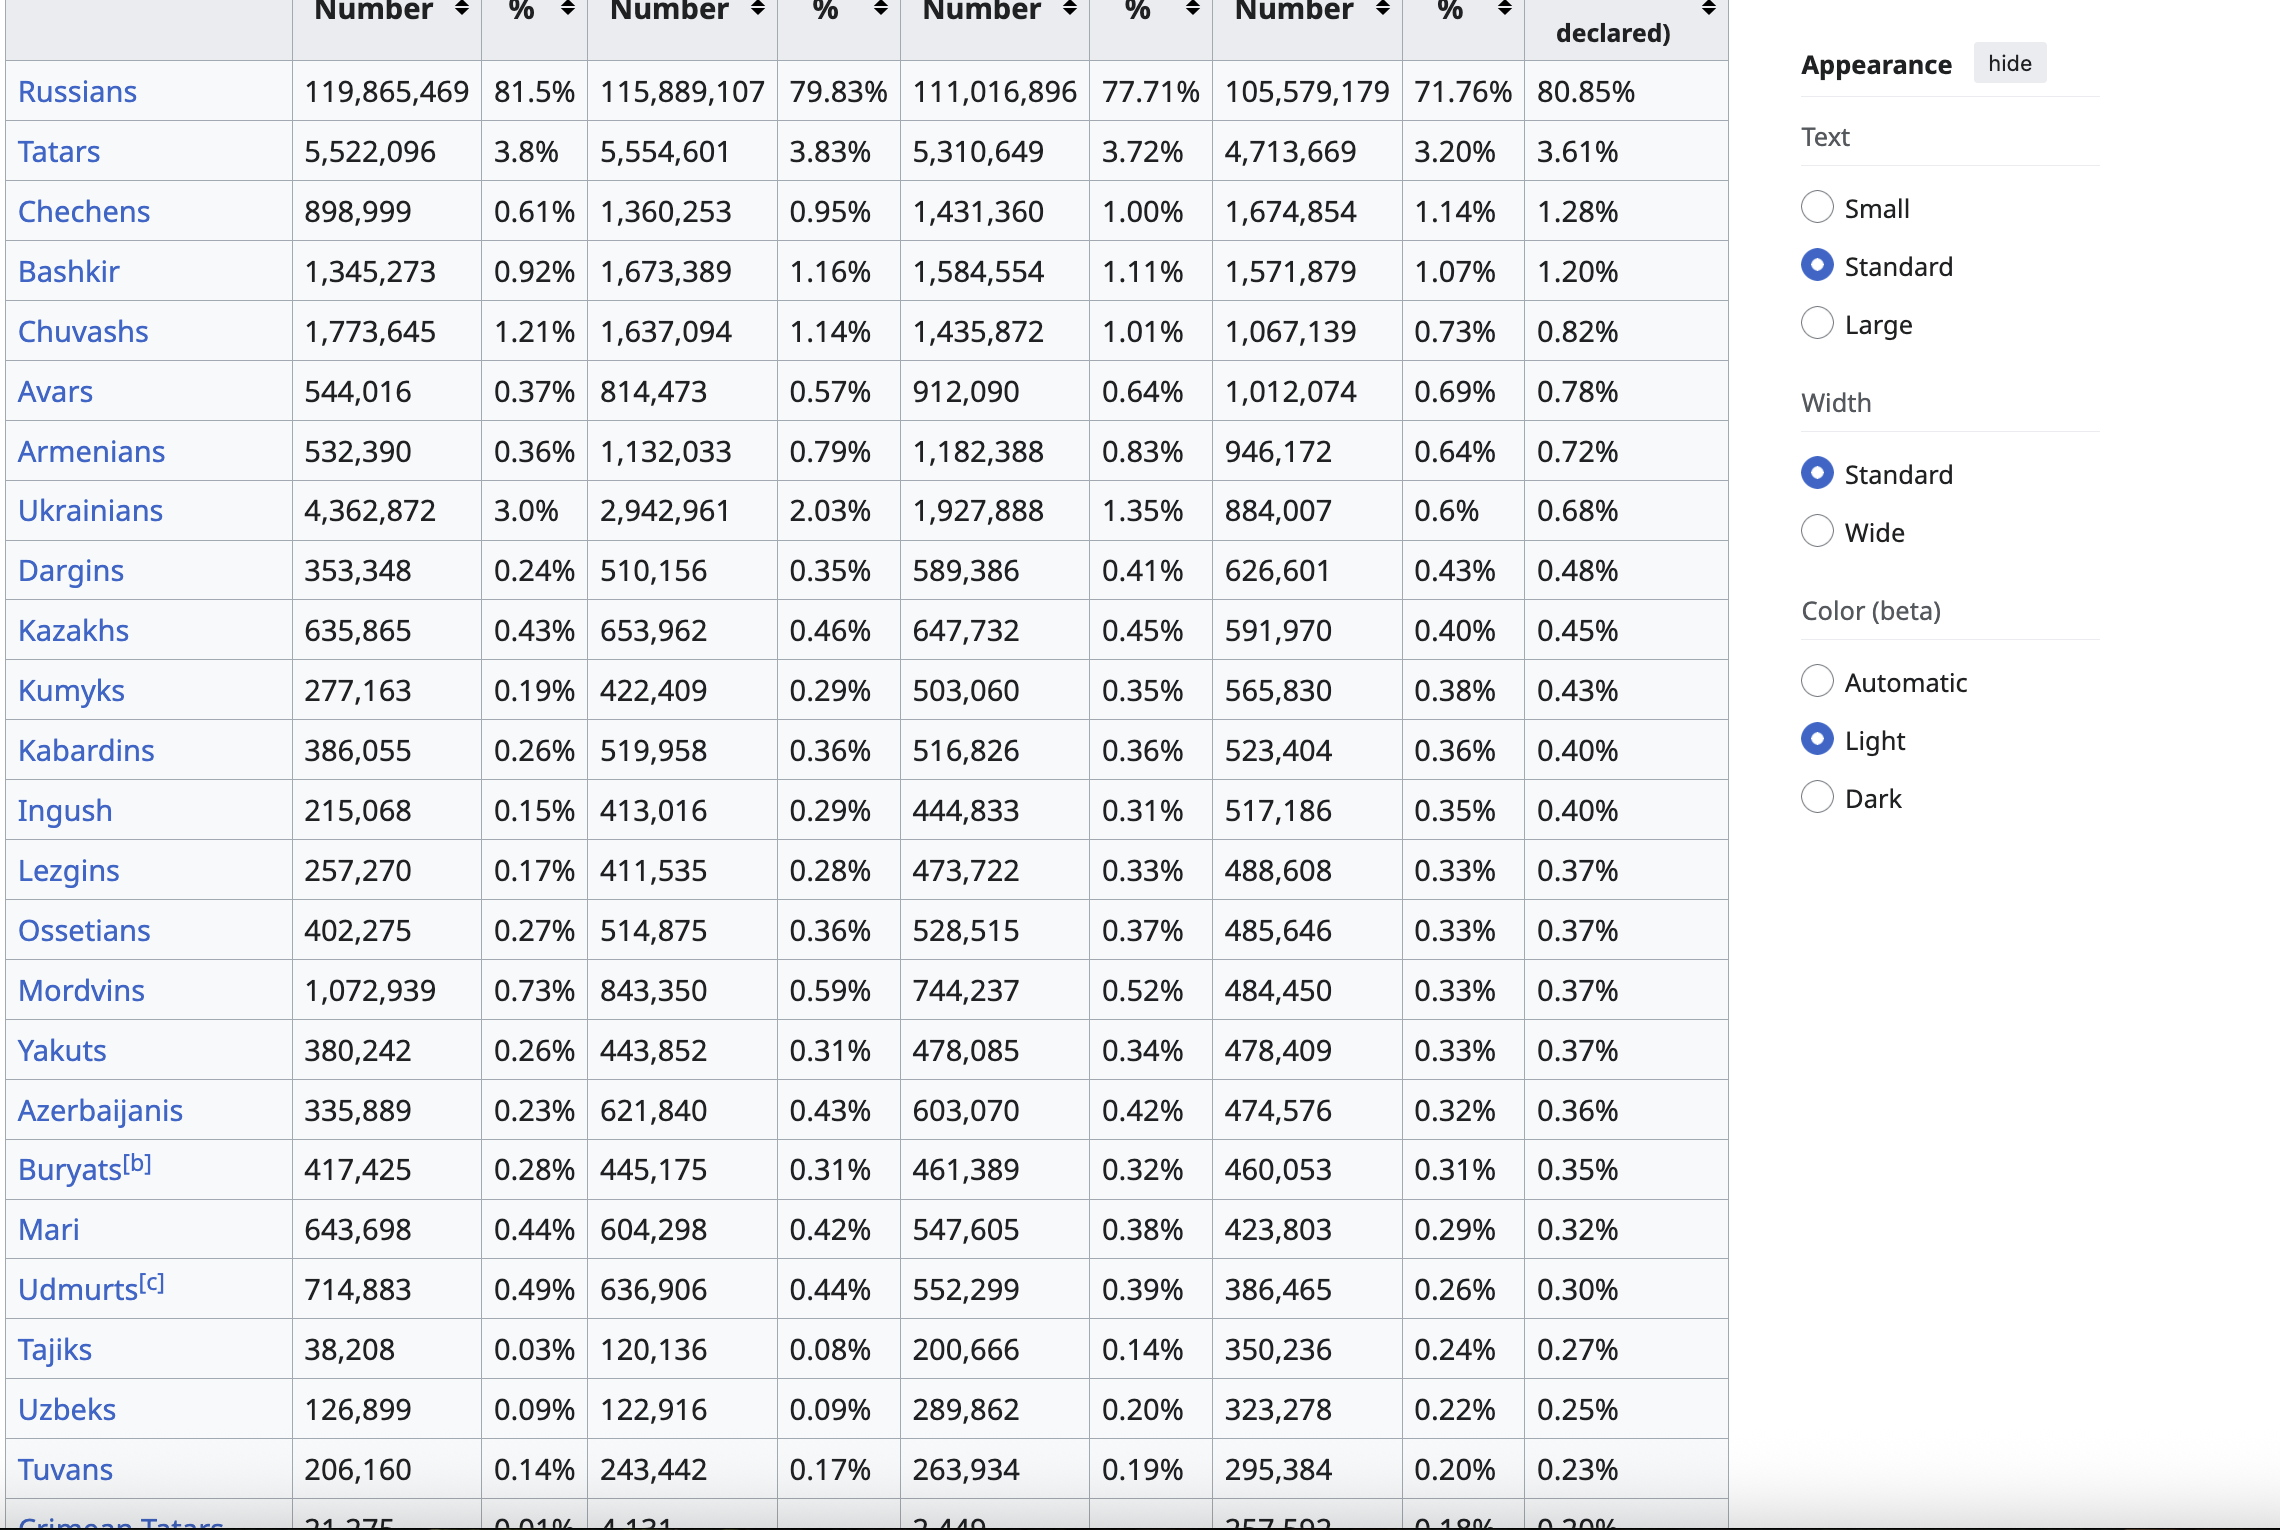Click the cell value 460,053
This screenshot has width=2280, height=1530.
(x=1278, y=1170)
